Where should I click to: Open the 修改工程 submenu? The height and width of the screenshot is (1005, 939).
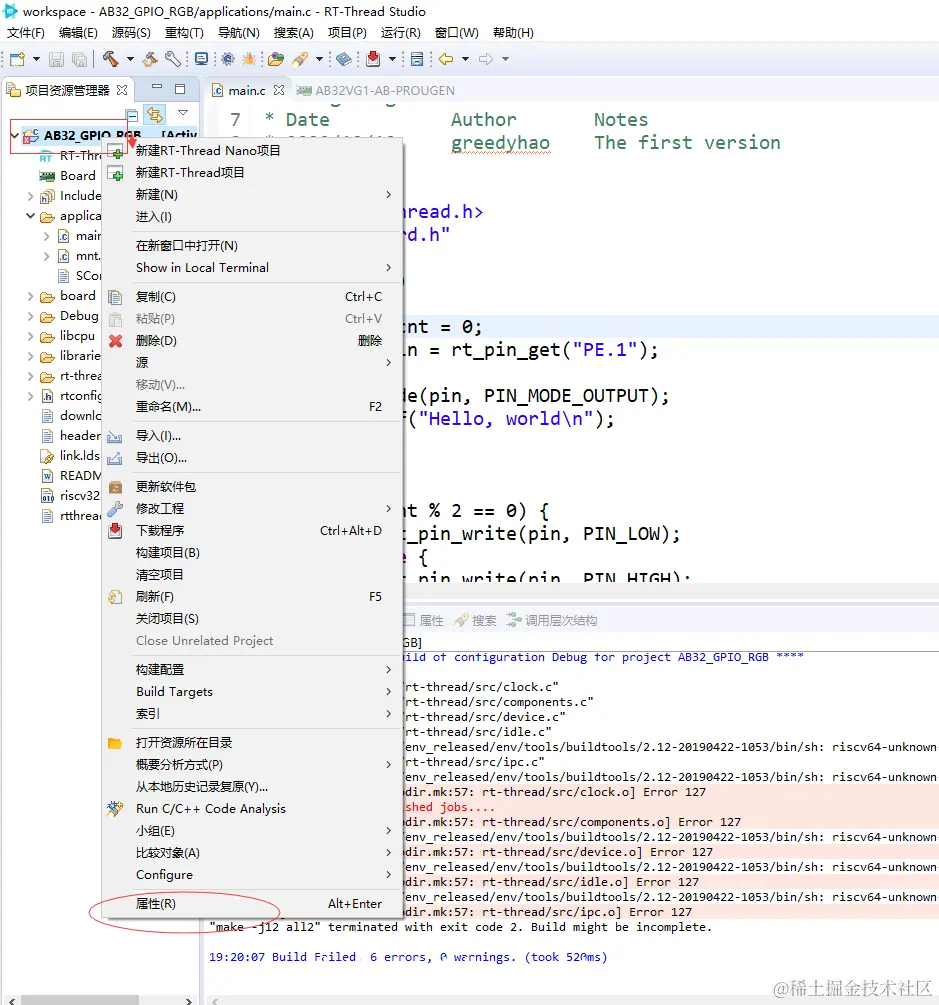tap(253, 509)
